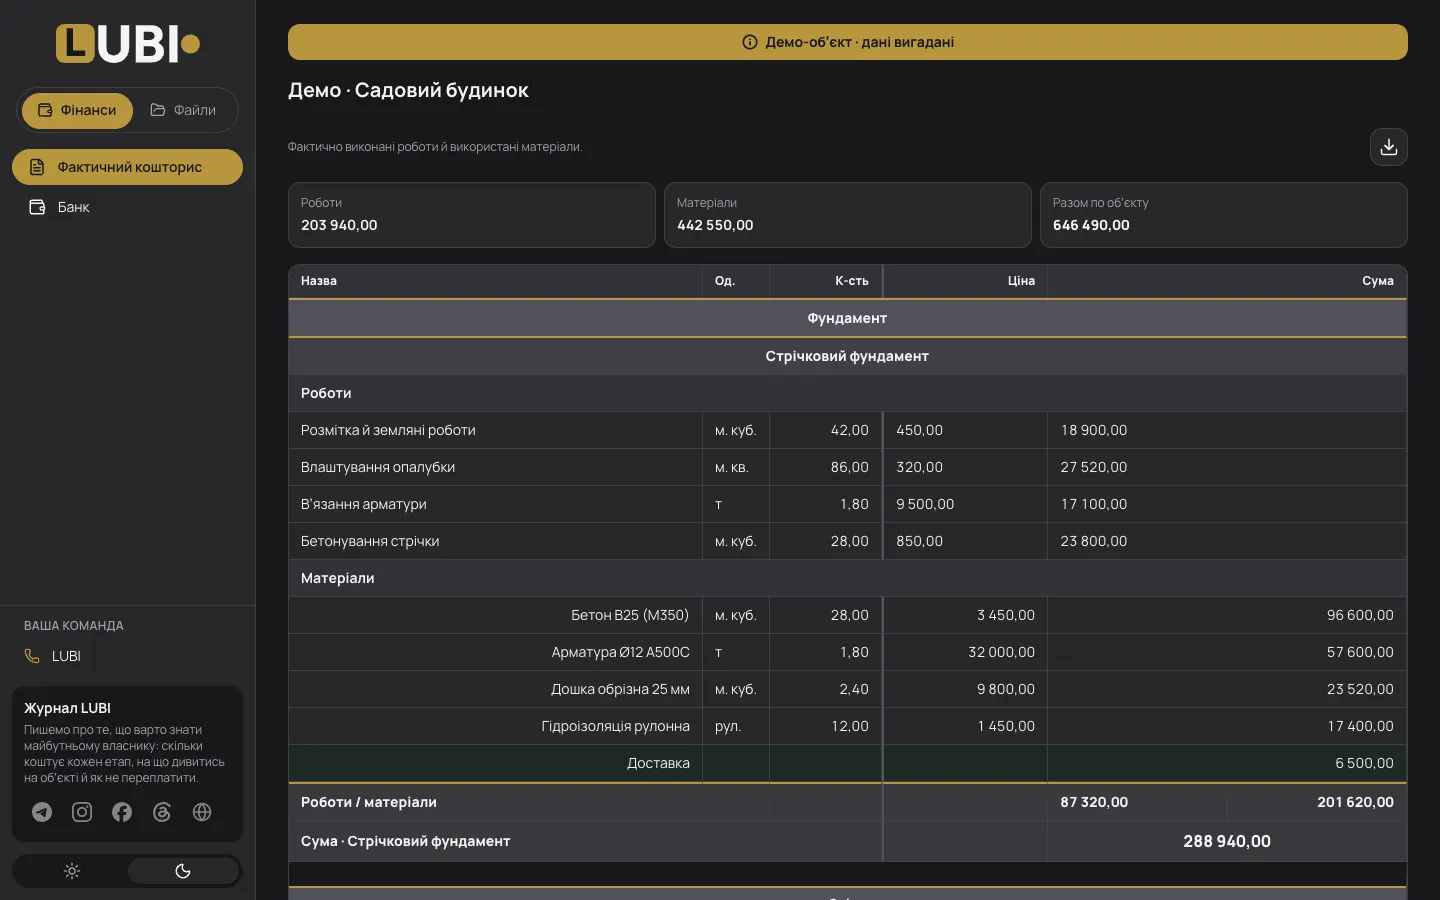Switch to light theme with the sun
This screenshot has width=1440, height=900.
[72, 871]
